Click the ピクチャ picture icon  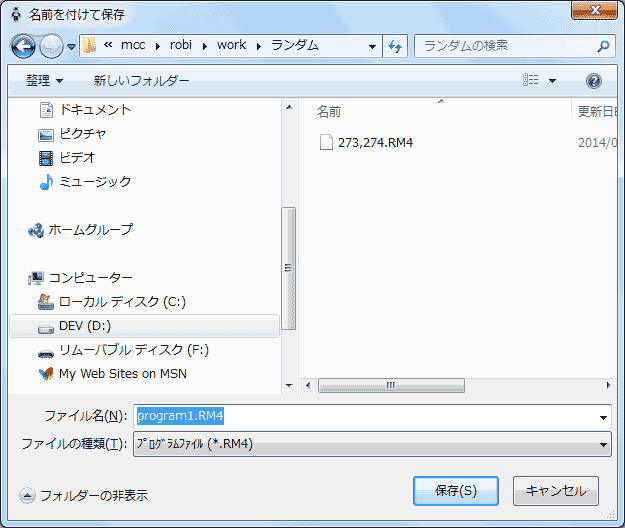[46, 135]
